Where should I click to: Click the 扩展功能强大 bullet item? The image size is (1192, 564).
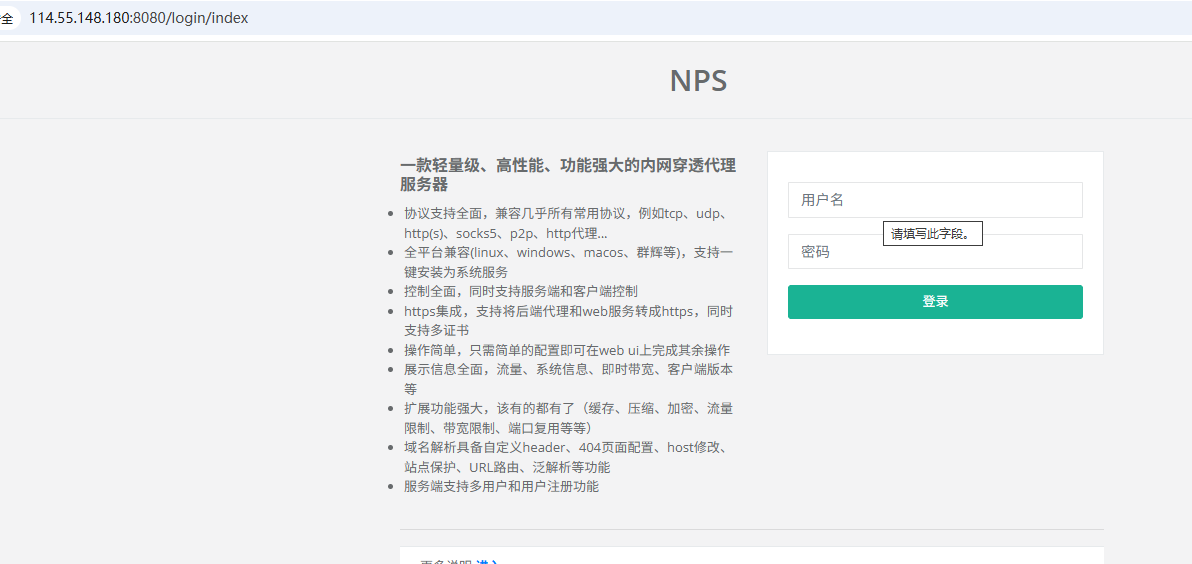pyautogui.click(x=567, y=418)
